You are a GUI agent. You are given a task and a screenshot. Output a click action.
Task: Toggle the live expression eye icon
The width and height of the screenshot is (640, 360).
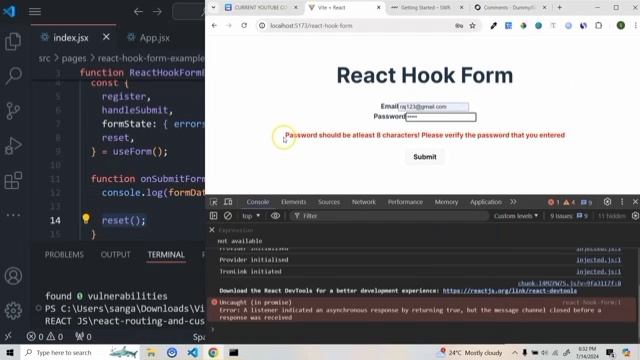pos(275,216)
